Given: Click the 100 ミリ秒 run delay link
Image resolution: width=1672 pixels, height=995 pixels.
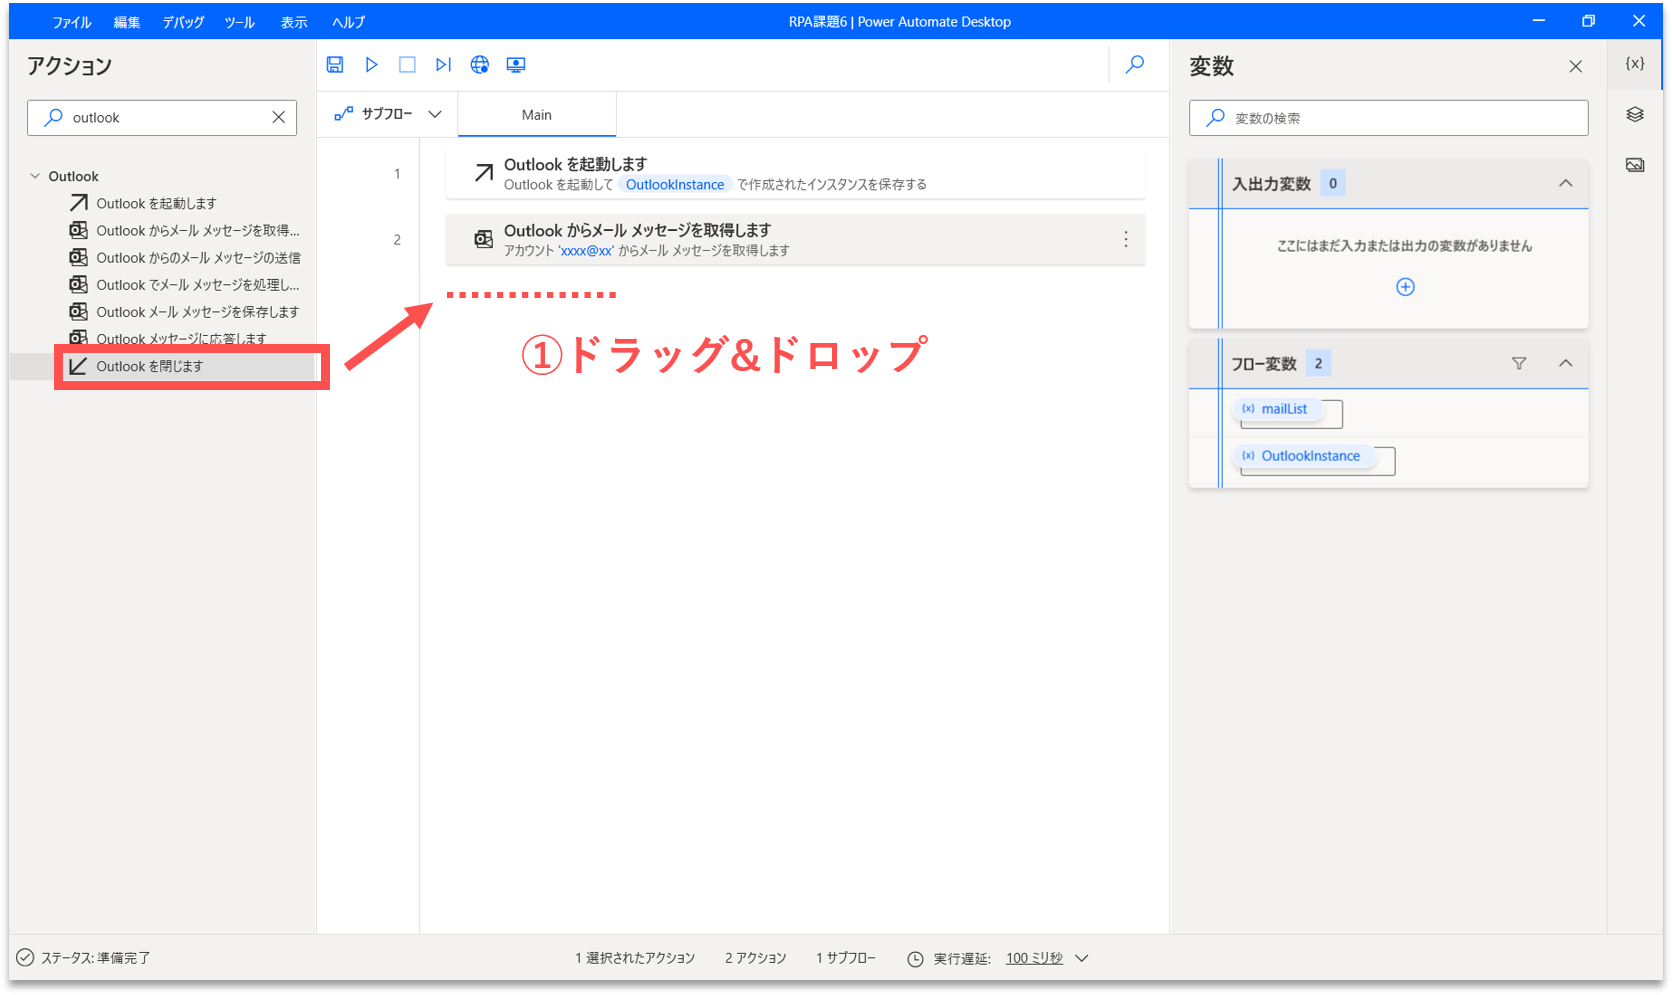Looking at the screenshot, I should coord(1034,958).
